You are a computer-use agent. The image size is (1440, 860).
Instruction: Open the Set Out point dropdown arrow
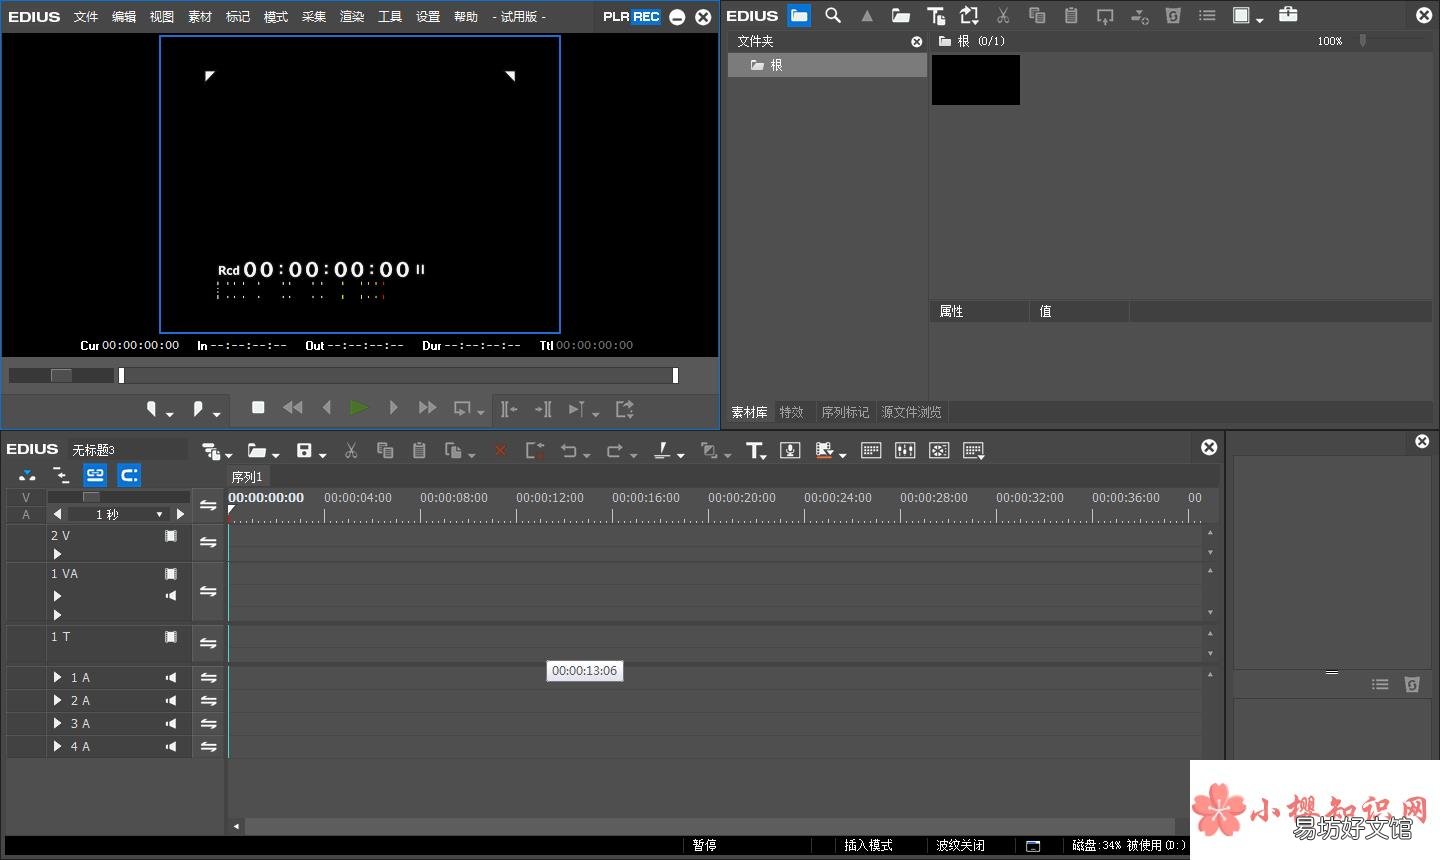(216, 413)
